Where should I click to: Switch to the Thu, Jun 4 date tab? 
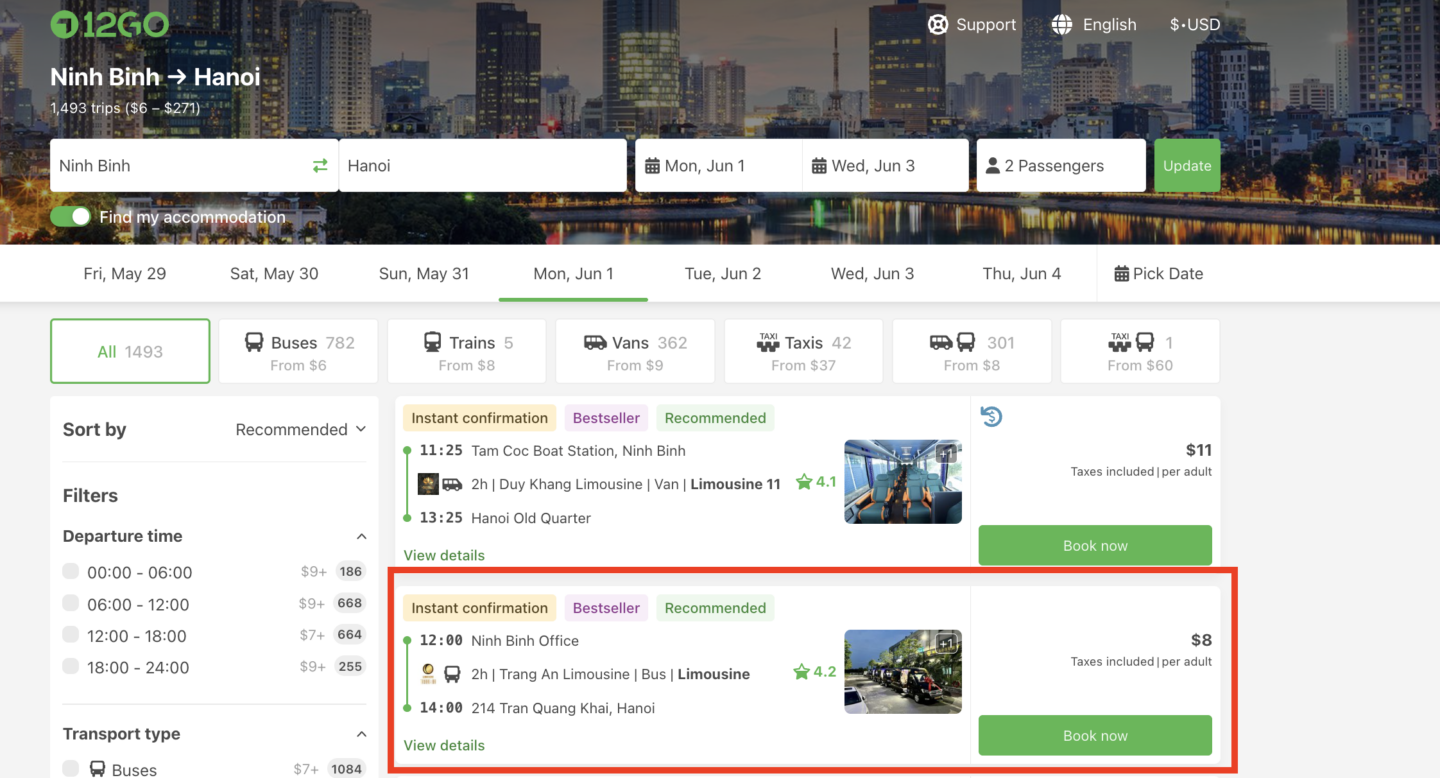[1022, 274]
